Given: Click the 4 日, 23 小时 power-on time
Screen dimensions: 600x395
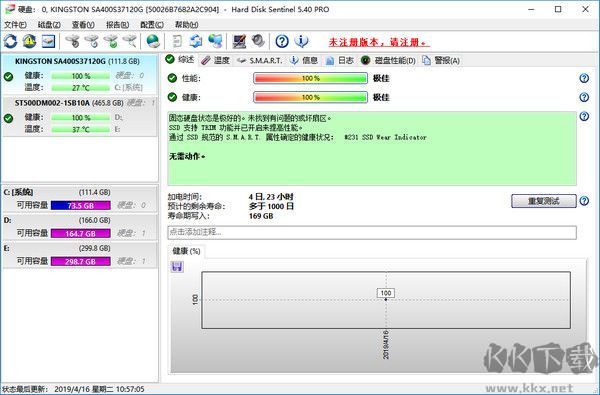Looking at the screenshot, I should pyautogui.click(x=271, y=197).
